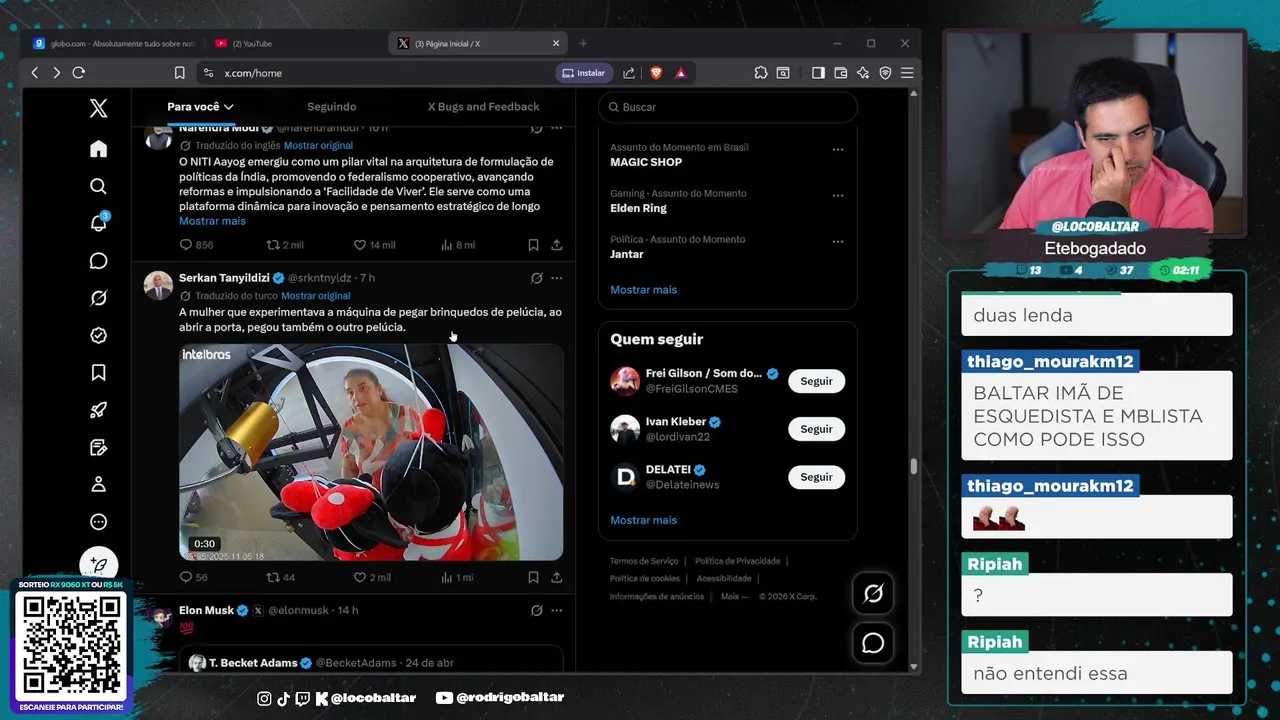Share the Serkan Tanyildizi post
1280x720 pixels.
click(556, 577)
